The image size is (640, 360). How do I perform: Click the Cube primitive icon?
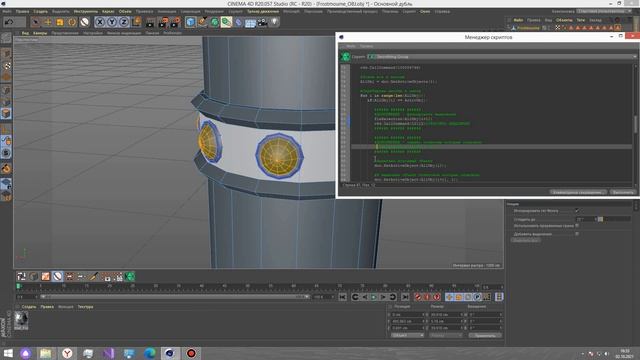(190, 22)
